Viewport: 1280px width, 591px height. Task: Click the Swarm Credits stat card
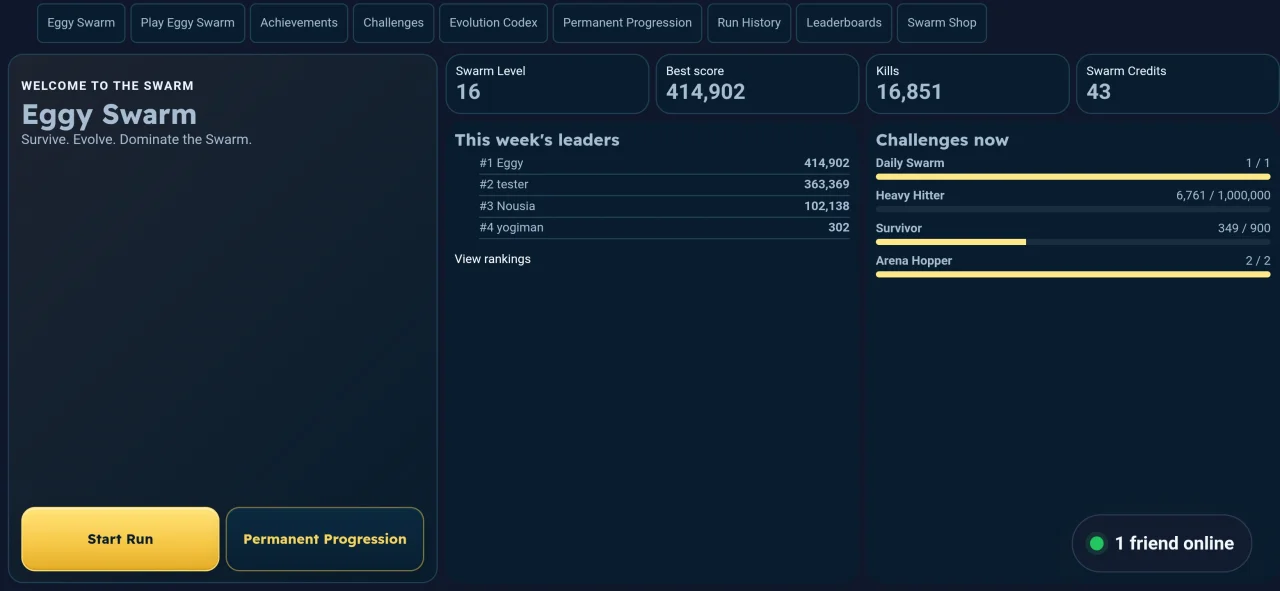tap(1177, 84)
